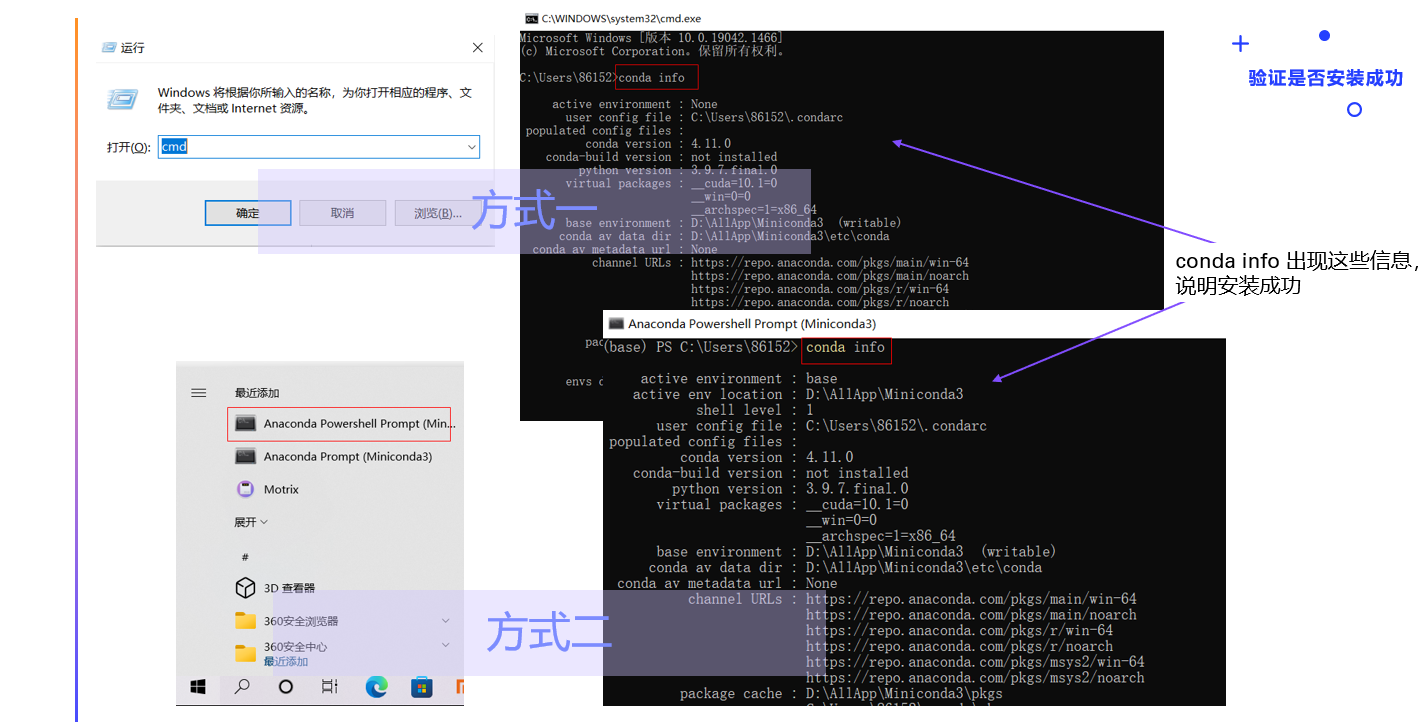Viewport: 1426px width, 722px height.
Task: Open the Motrix app entry
Action: (267, 489)
